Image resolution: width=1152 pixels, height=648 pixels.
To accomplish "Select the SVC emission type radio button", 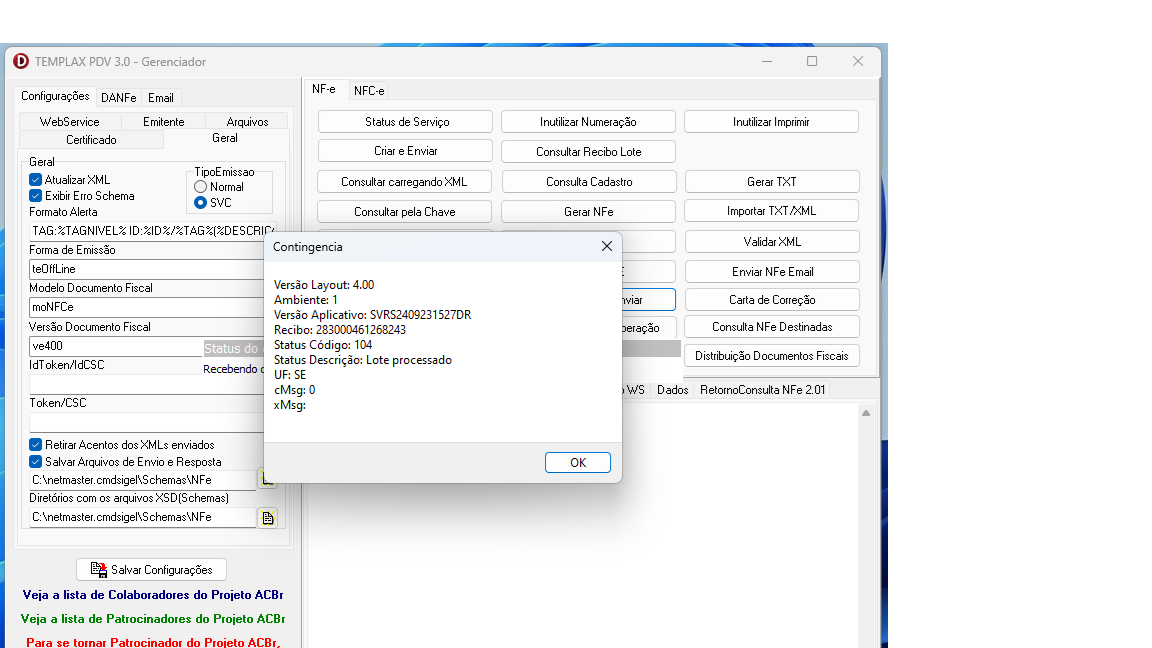I will [200, 202].
